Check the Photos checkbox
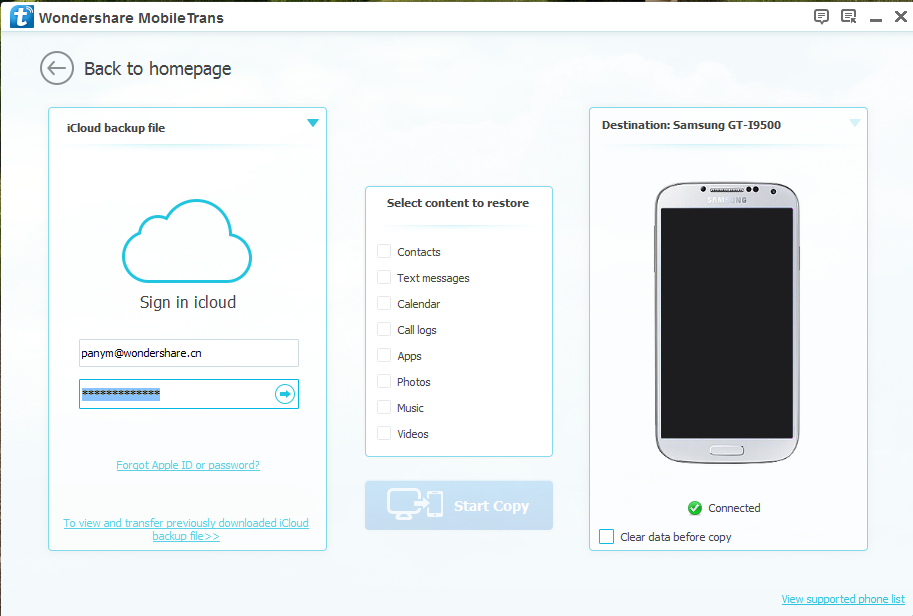This screenshot has height=616, width=913. (x=384, y=381)
